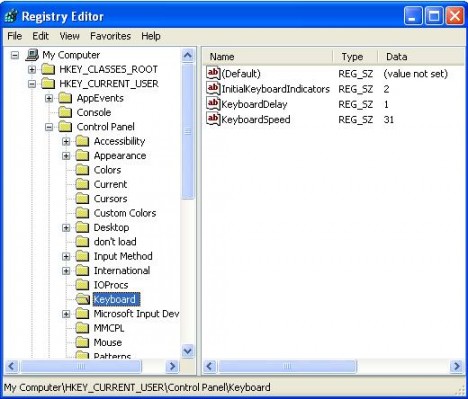The height and width of the screenshot is (399, 468).
Task: Open the Edit menu
Action: pyautogui.click(x=40, y=36)
